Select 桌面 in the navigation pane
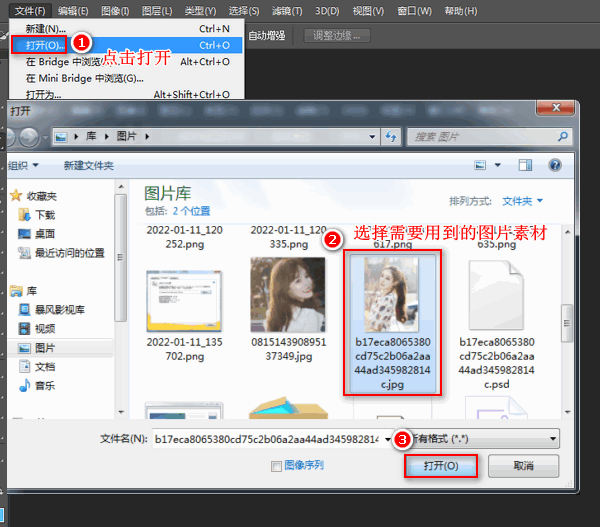The width and height of the screenshot is (600, 527). click(x=45, y=234)
